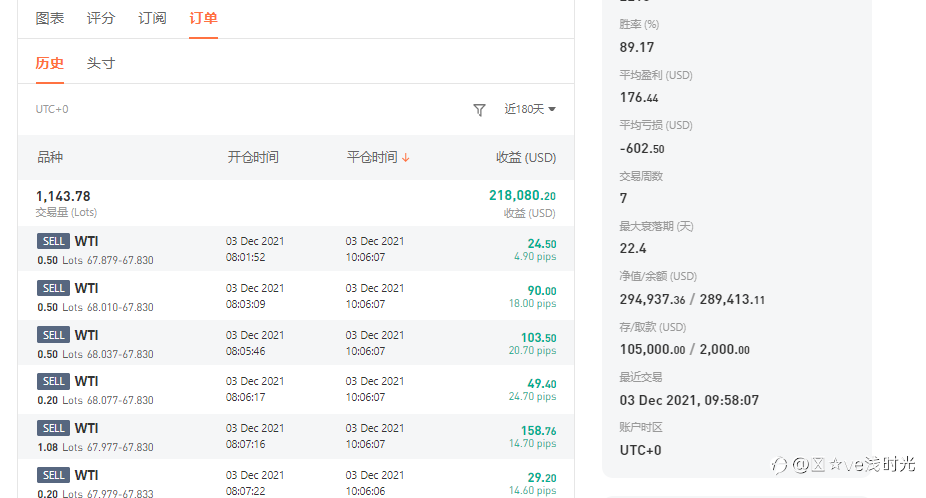Click SELL badge on 1.08 lots order
926x498 pixels.
[x=53, y=428]
